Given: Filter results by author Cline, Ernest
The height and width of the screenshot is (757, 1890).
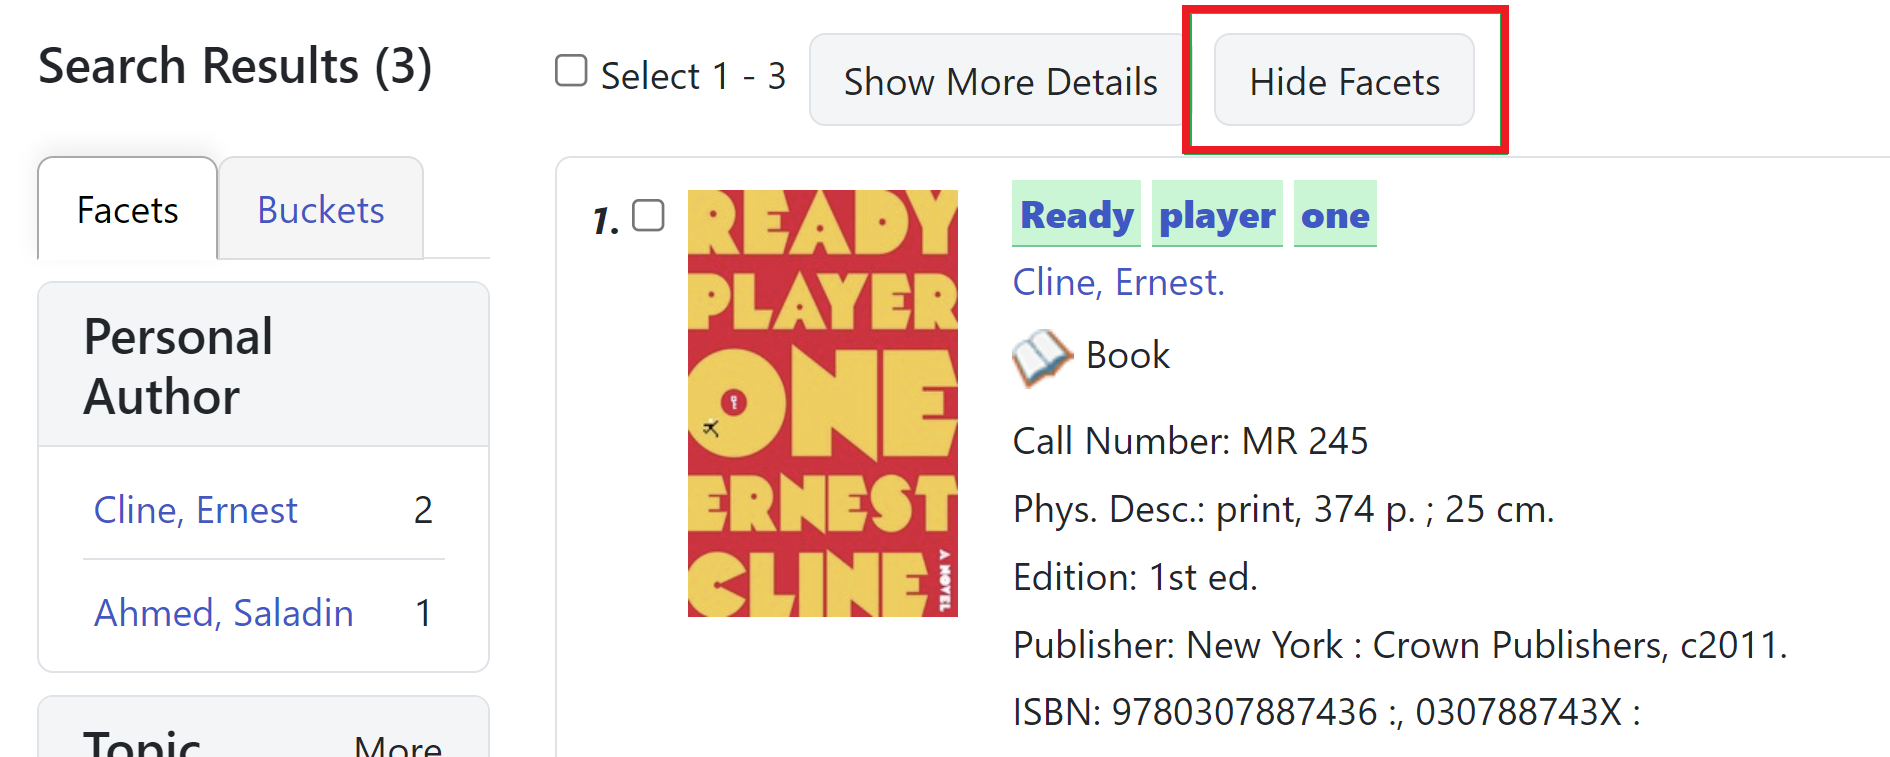Looking at the screenshot, I should pyautogui.click(x=196, y=510).
